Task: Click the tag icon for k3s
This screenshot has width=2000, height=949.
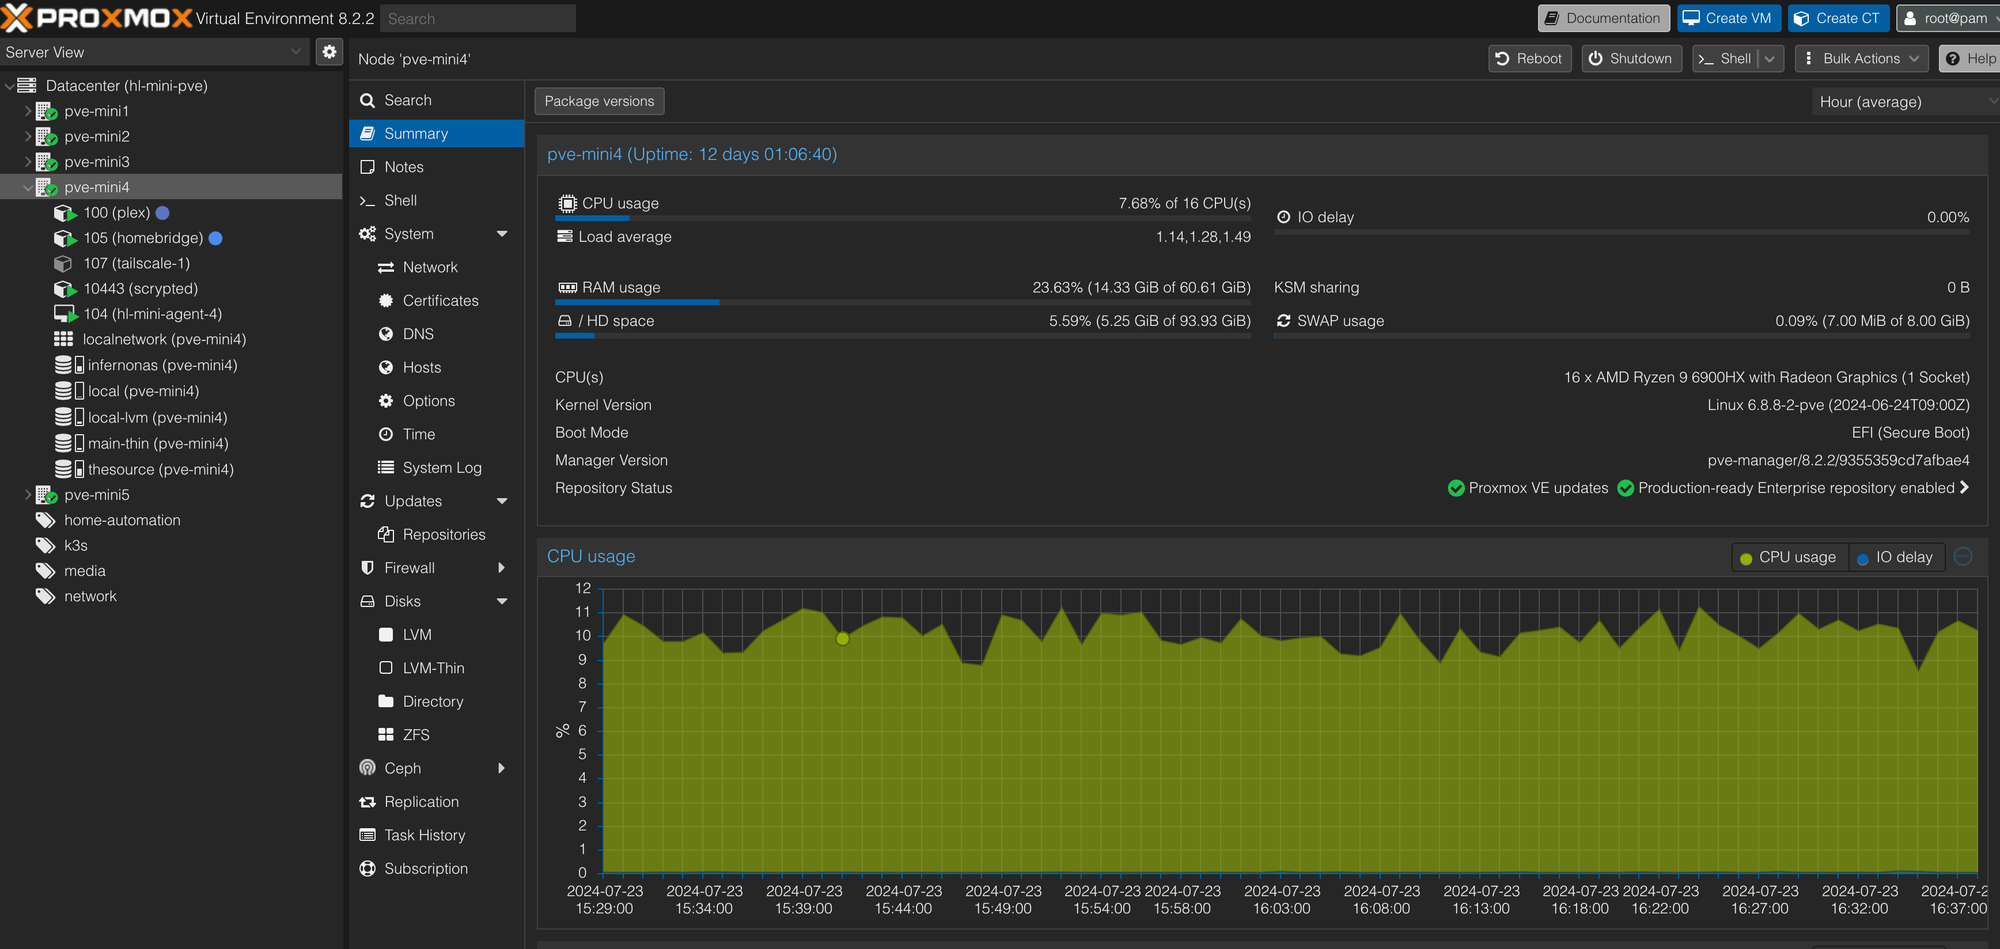Action: 45,546
